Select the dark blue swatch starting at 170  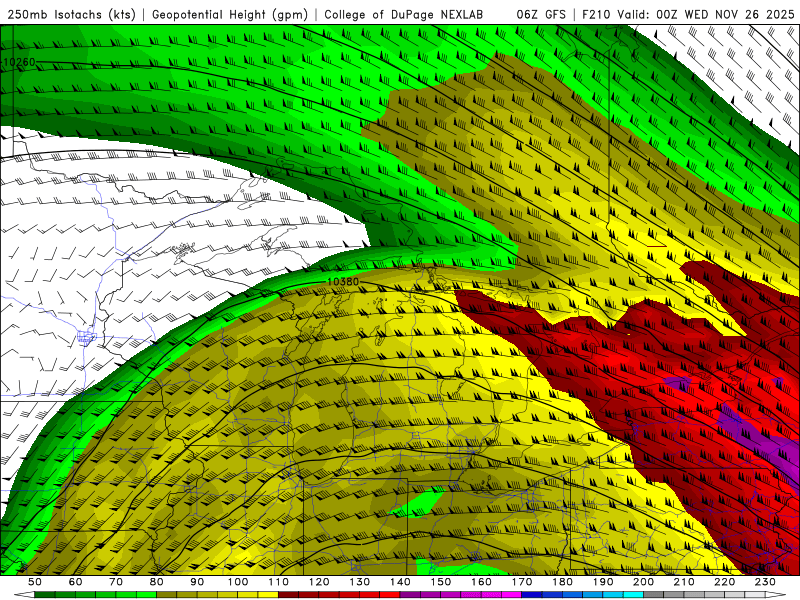532,594
